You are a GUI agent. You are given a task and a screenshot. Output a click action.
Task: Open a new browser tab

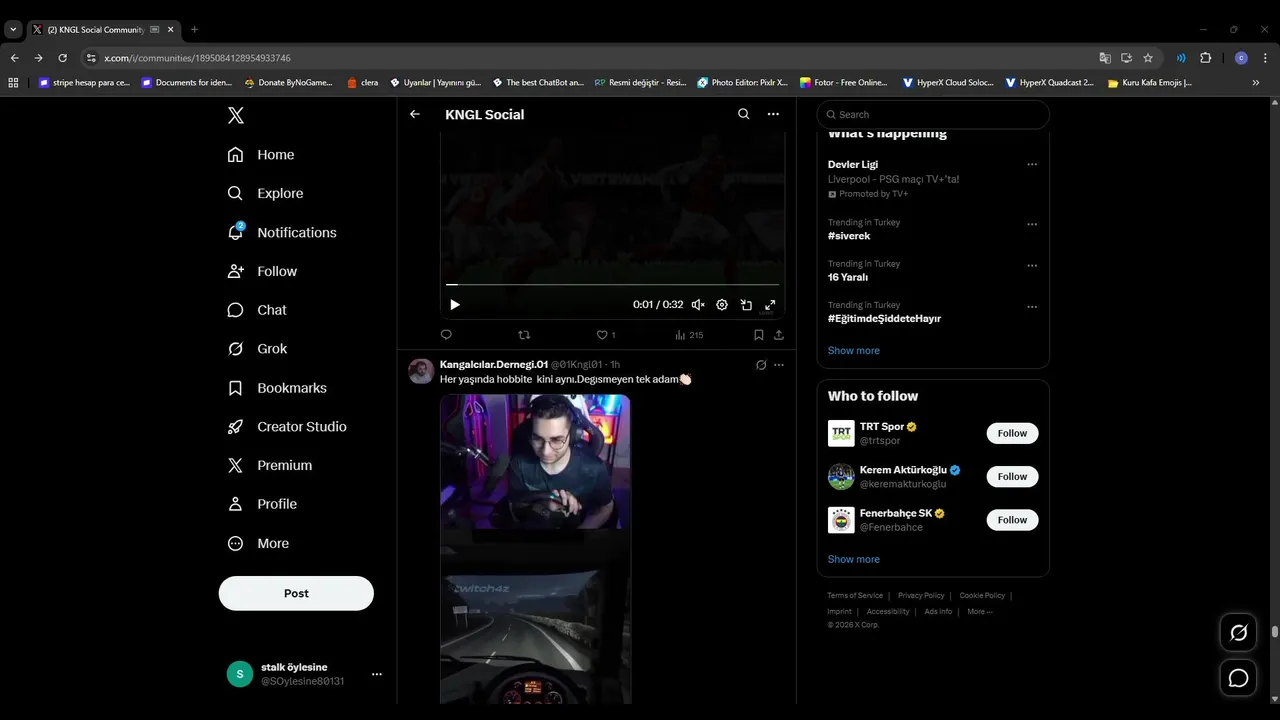[194, 29]
